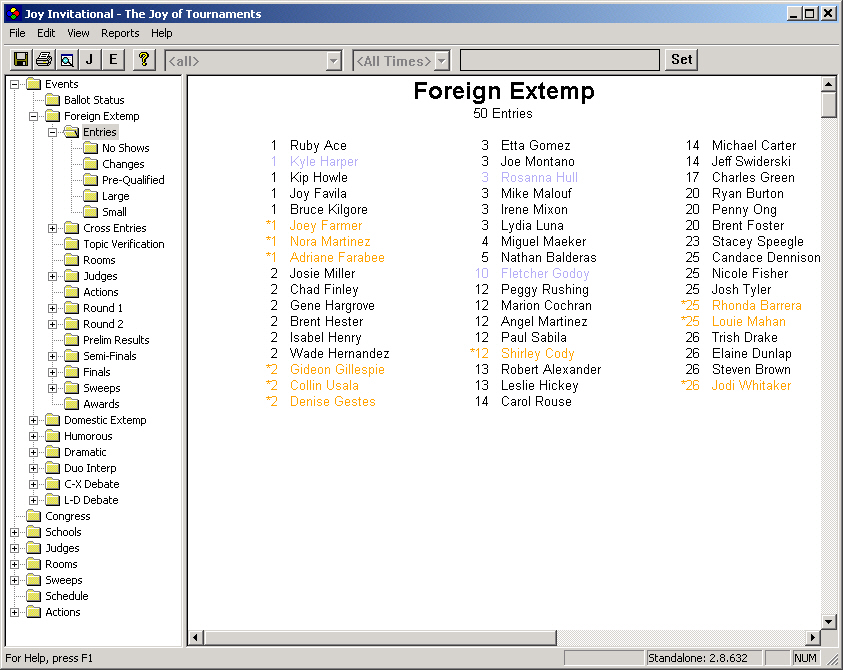The width and height of the screenshot is (843, 670).
Task: Click the down arrow of the vertical scrollbar
Action: tap(828, 620)
